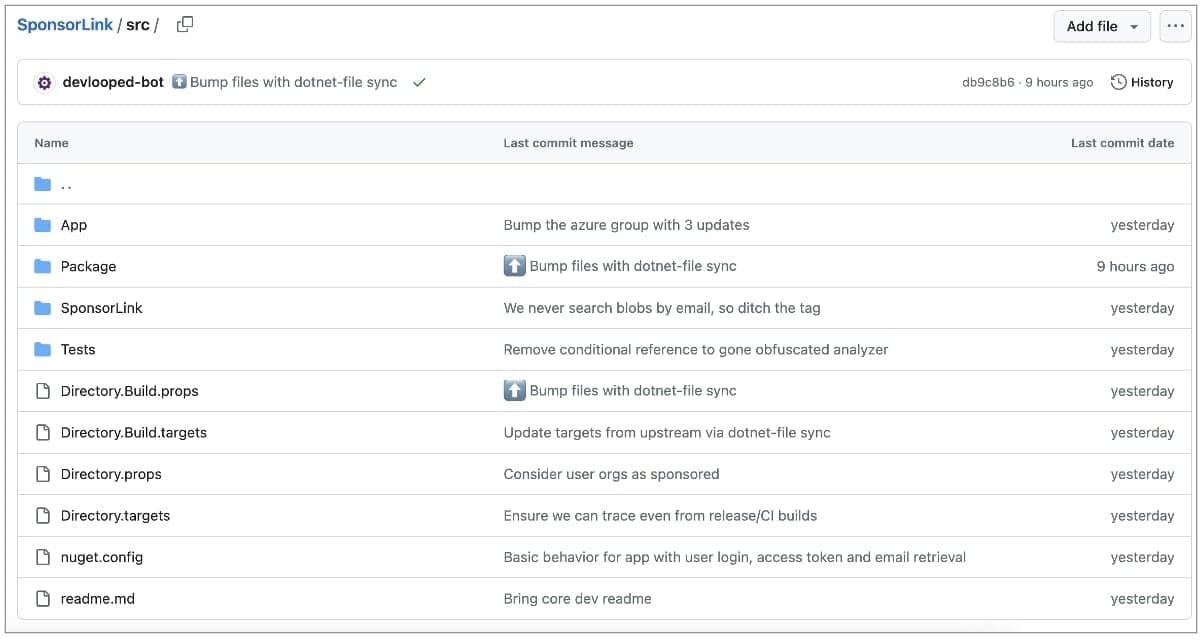Image resolution: width=1204 pixels, height=642 pixels.
Task: Click the commit status checkmark icon
Action: (419, 83)
